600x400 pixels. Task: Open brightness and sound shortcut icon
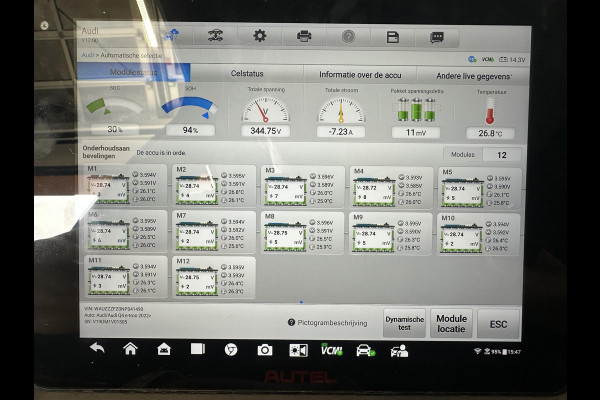(x=298, y=350)
